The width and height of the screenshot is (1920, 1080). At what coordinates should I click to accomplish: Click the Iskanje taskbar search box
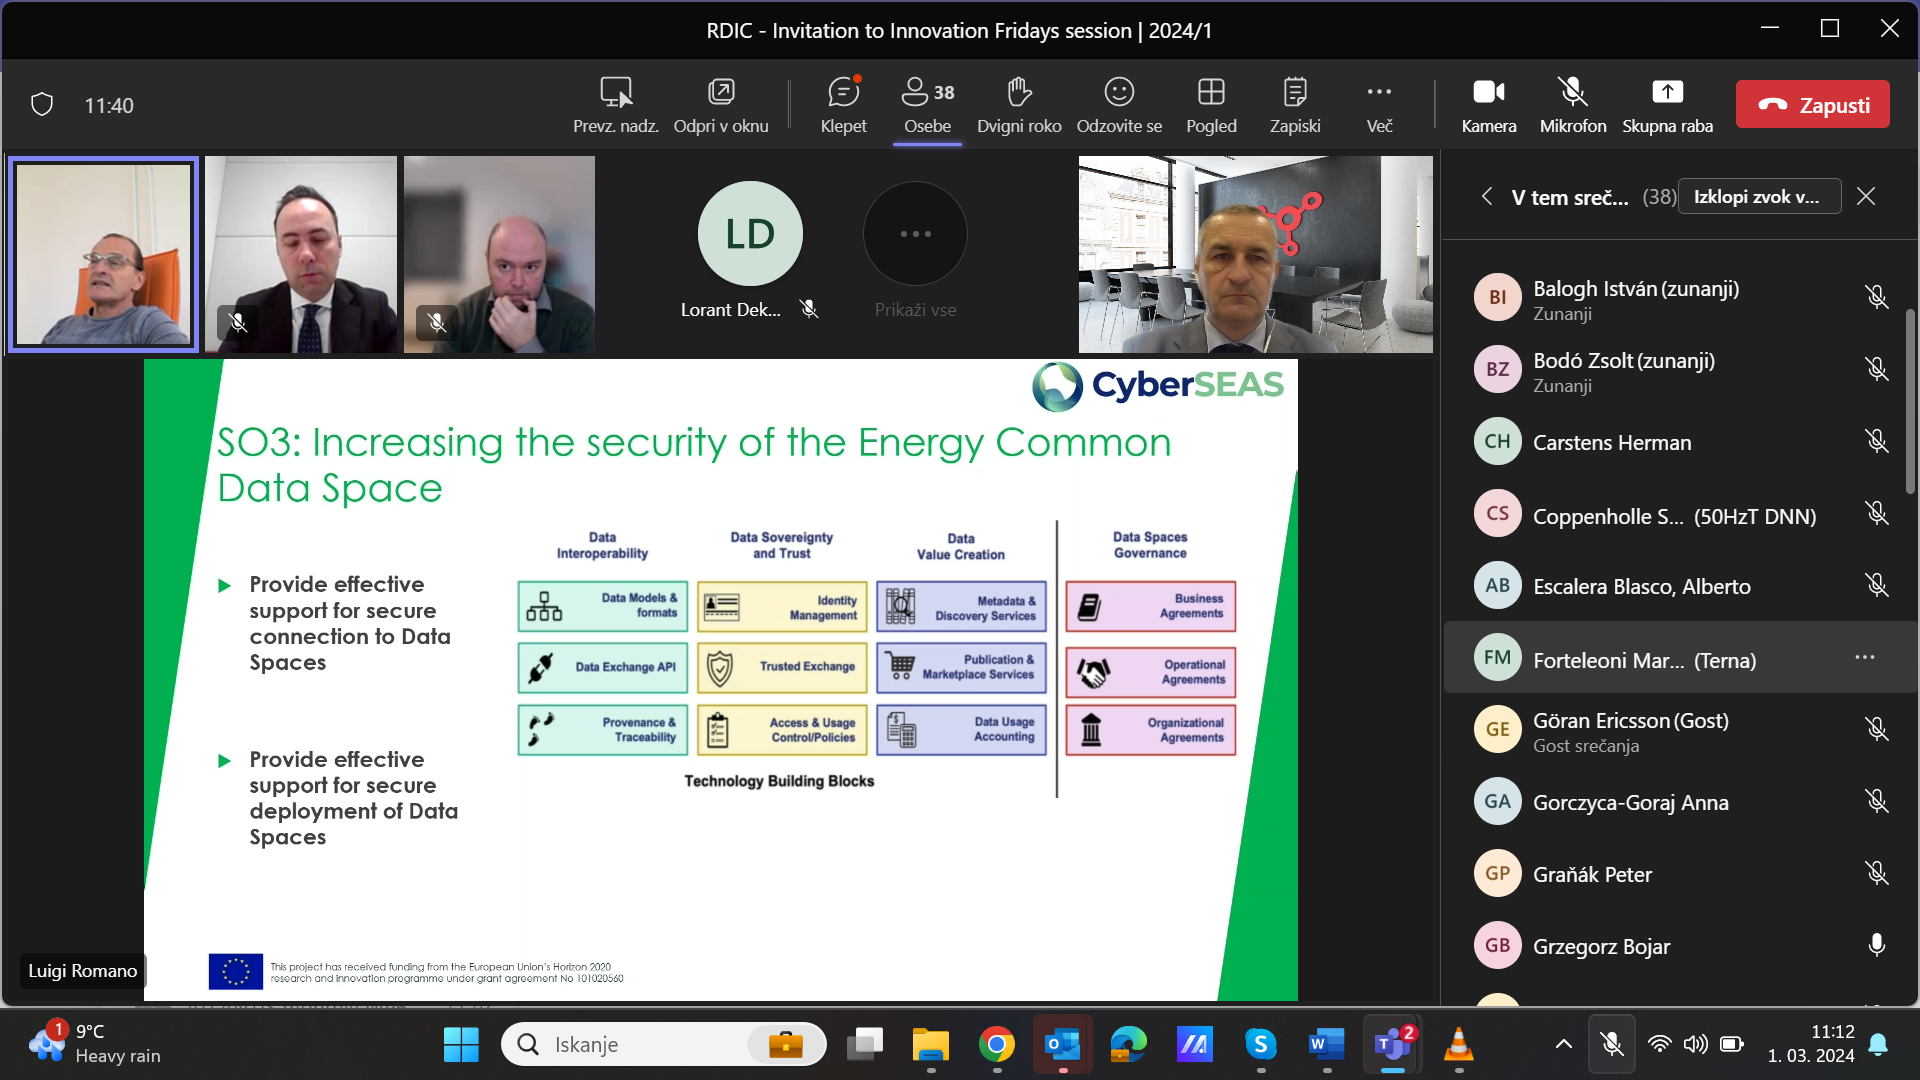click(x=663, y=1045)
